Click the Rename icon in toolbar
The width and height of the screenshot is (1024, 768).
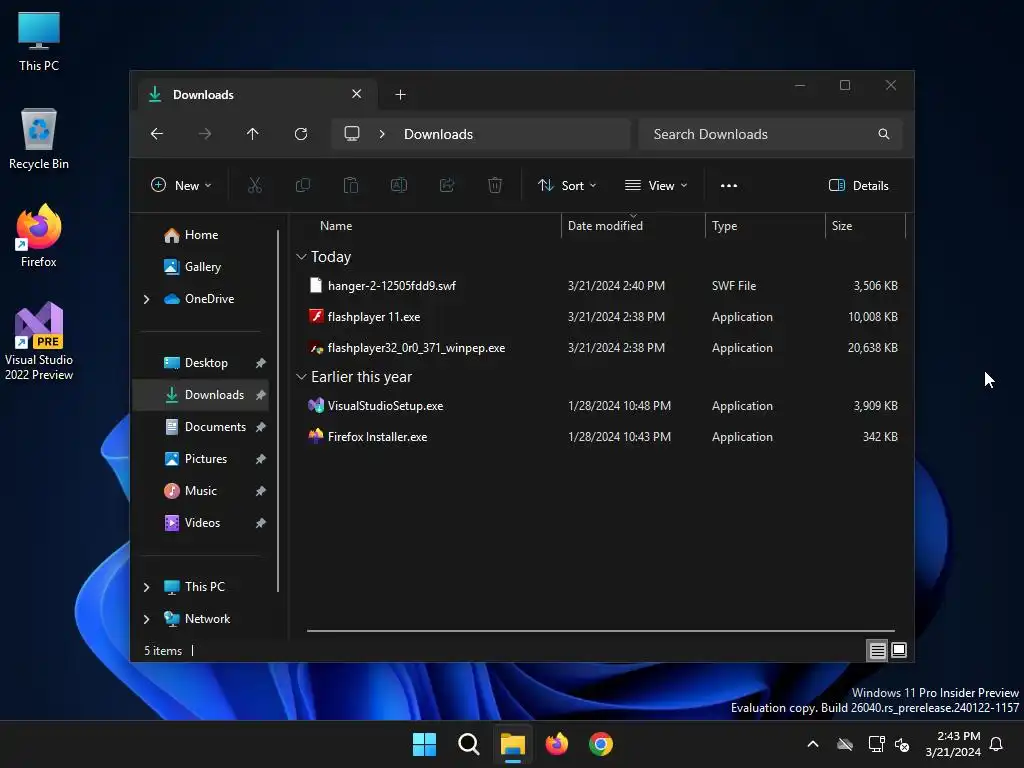click(x=399, y=185)
